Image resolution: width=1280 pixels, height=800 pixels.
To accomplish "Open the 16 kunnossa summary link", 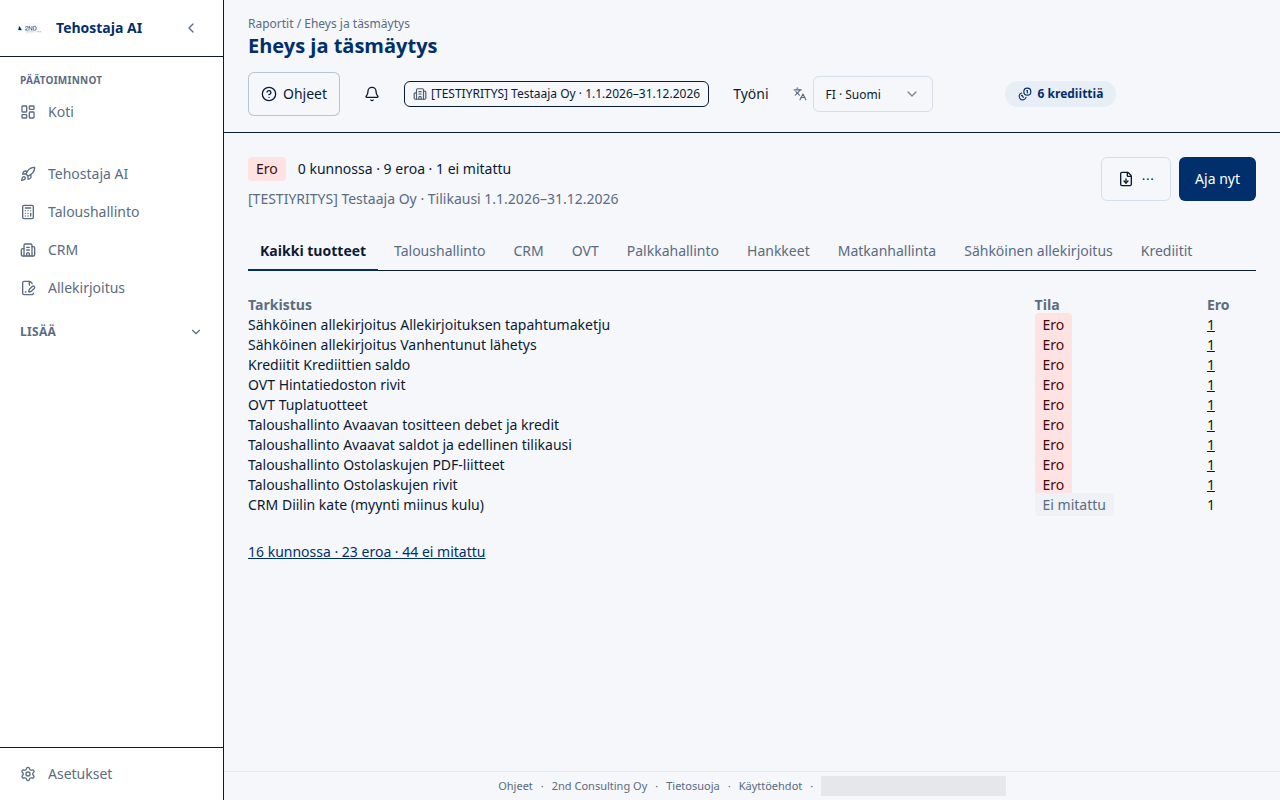I will coord(367,551).
